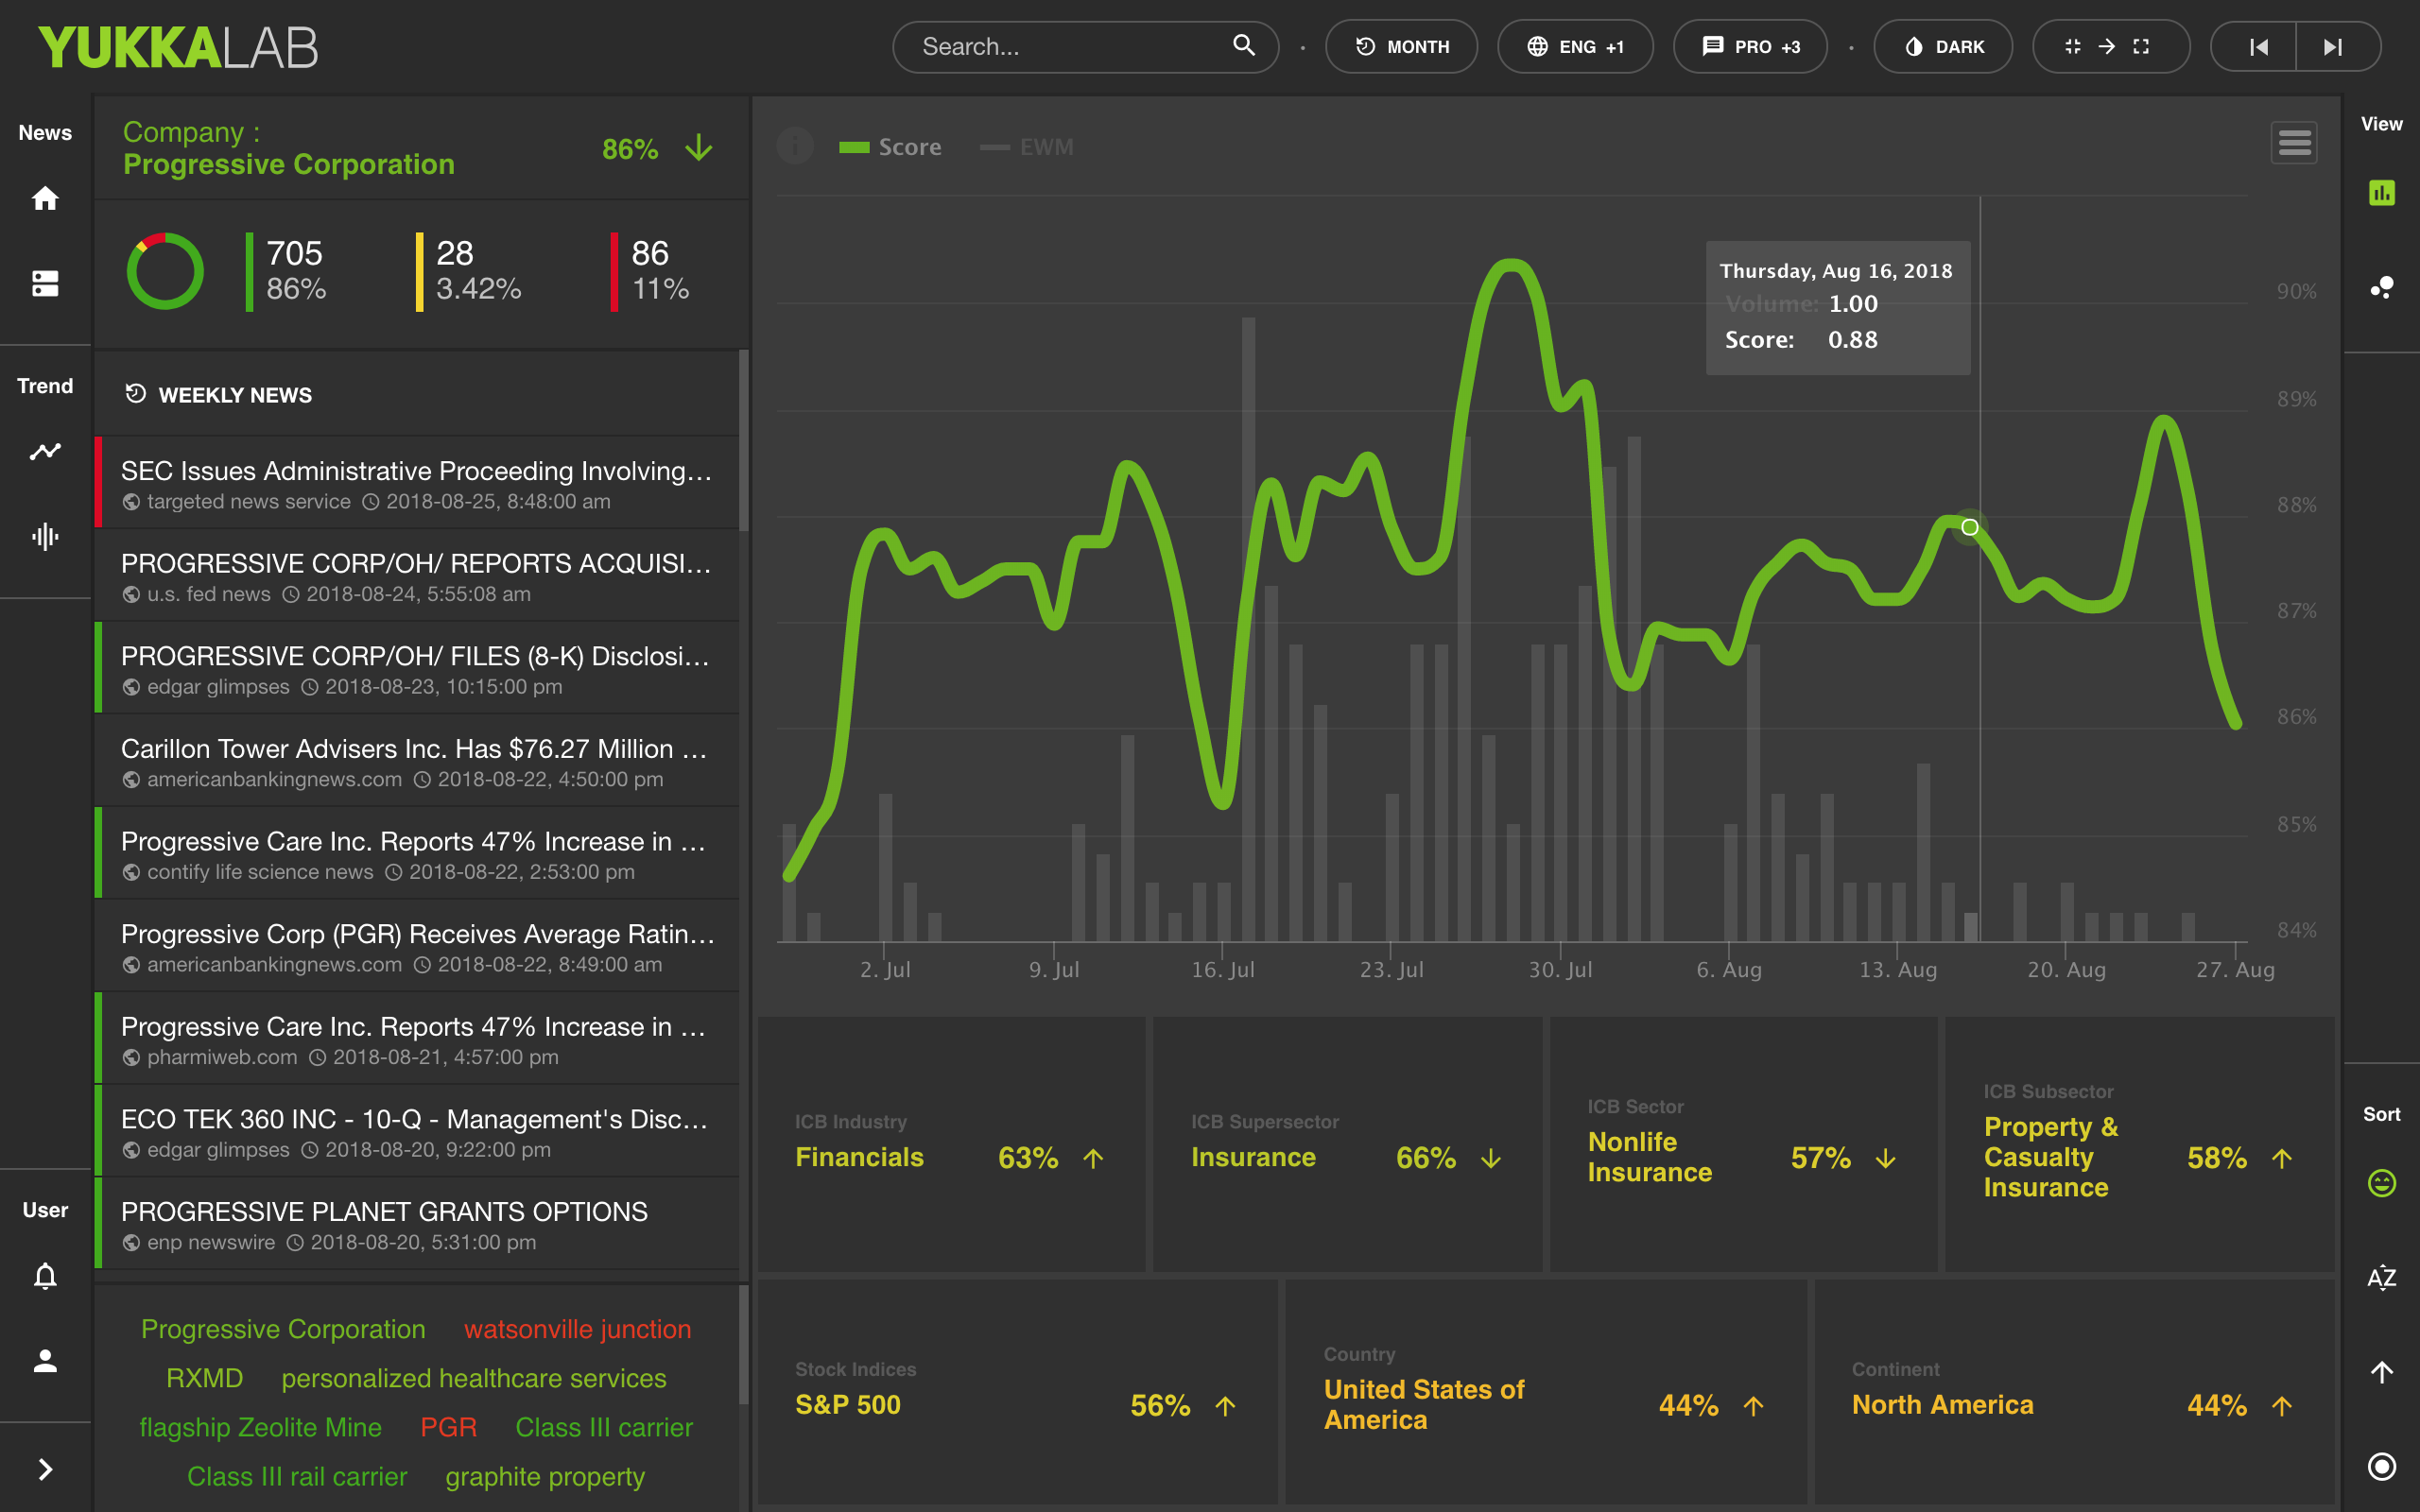Click the collapse layout icon
This screenshot has width=2420, height=1512.
coord(2072,47)
